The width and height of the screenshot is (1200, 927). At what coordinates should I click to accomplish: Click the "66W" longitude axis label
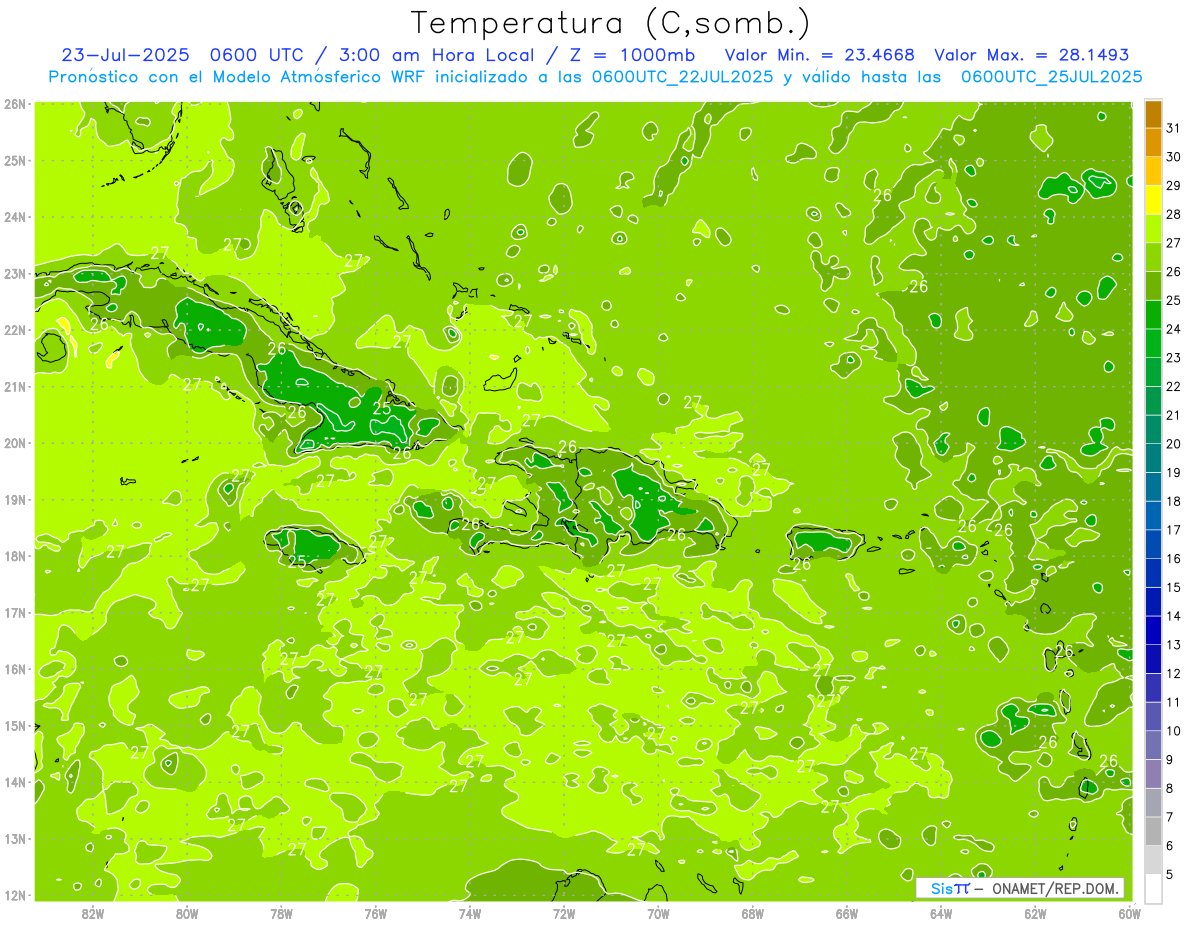pos(847,913)
